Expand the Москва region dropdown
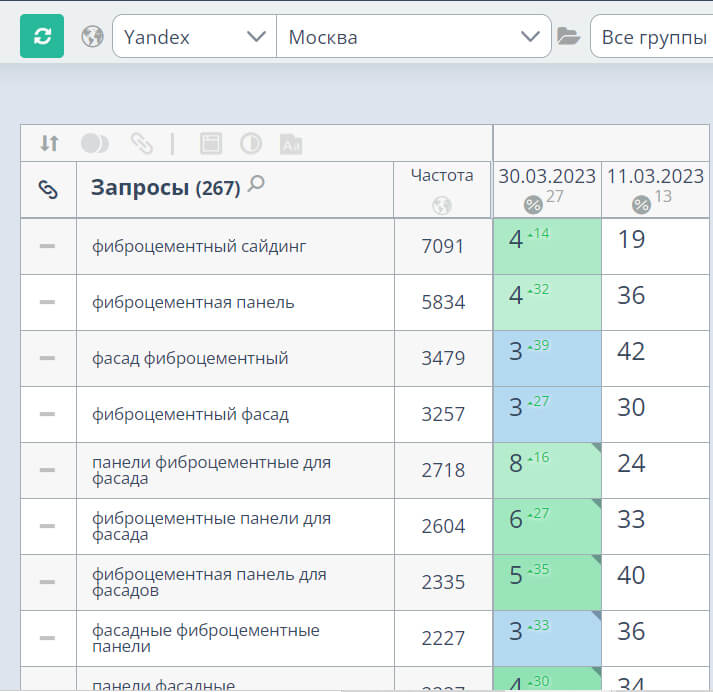 coord(413,37)
